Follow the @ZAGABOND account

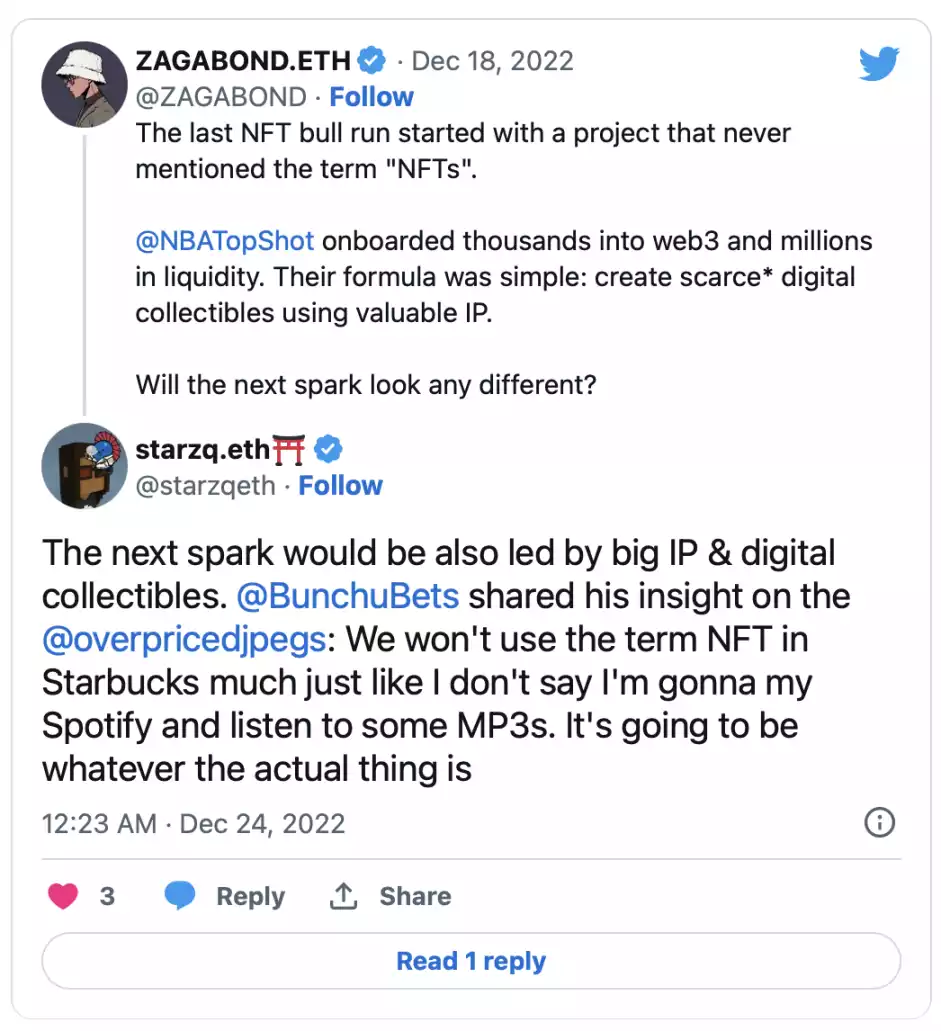coord(371,97)
